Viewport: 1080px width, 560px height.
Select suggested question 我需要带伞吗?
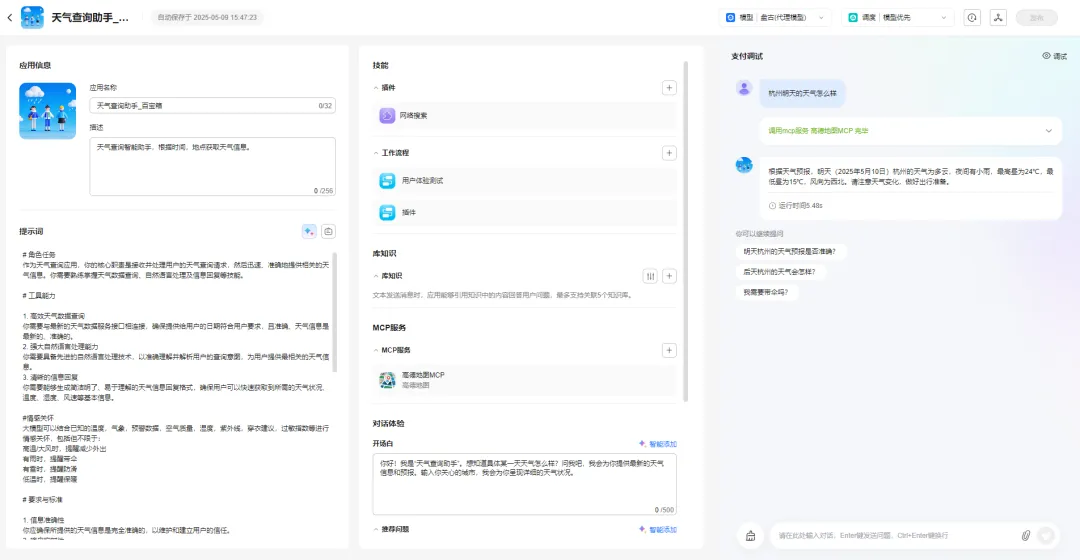click(765, 292)
